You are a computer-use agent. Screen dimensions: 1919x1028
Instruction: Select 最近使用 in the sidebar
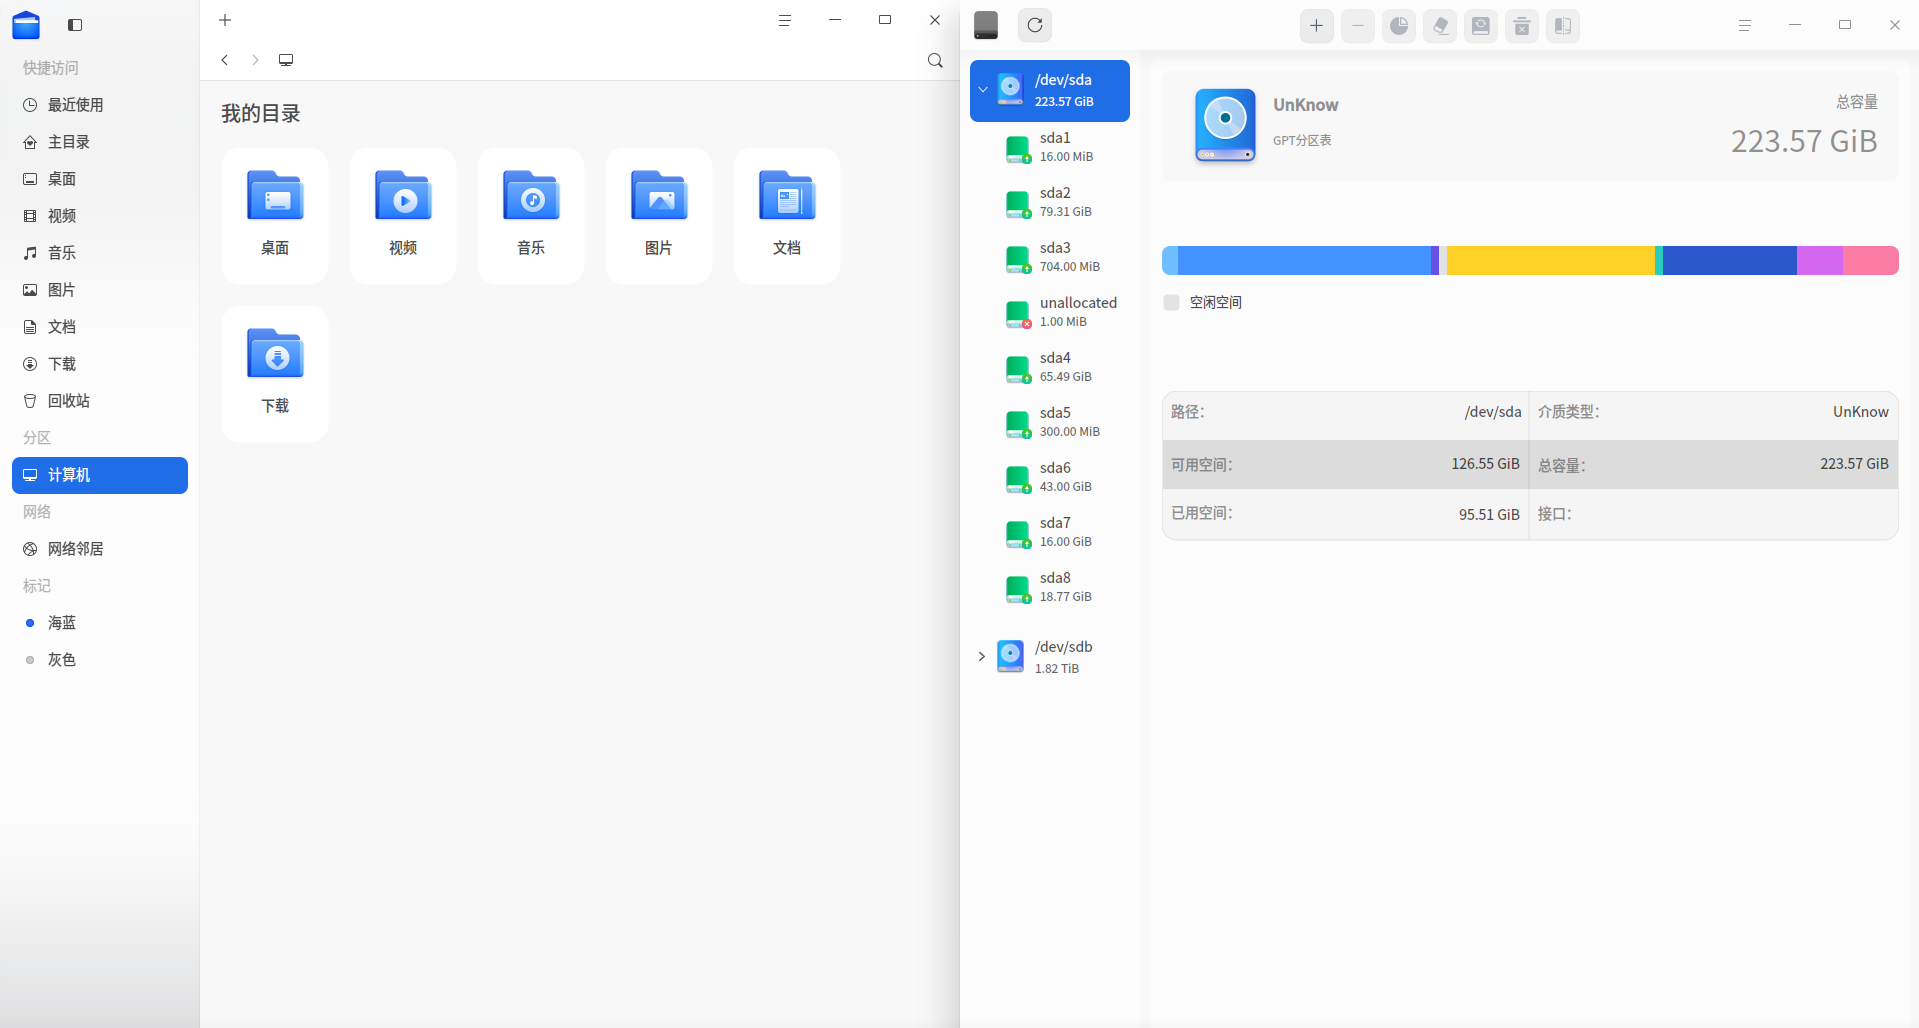100,105
